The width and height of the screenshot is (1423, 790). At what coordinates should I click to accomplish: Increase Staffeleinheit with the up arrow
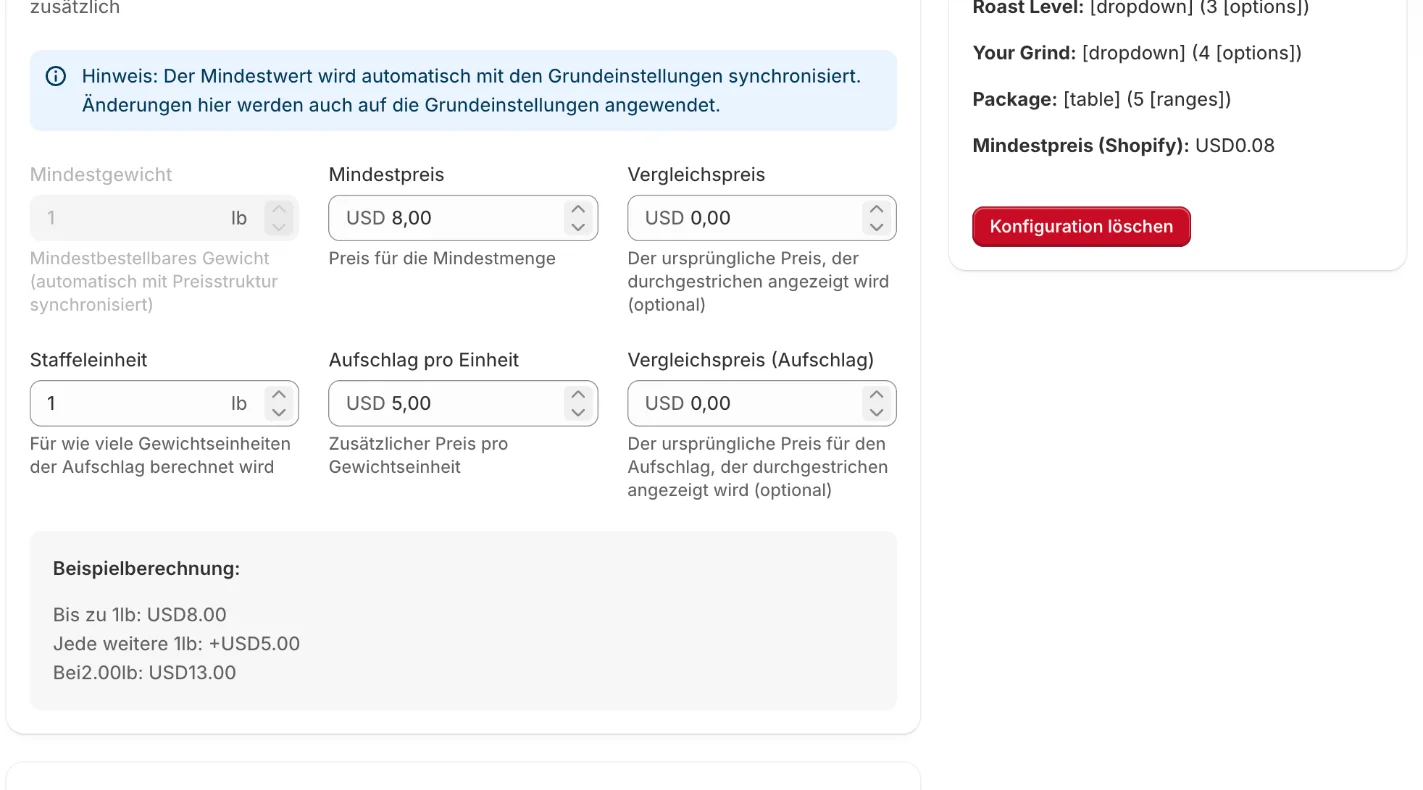278,394
